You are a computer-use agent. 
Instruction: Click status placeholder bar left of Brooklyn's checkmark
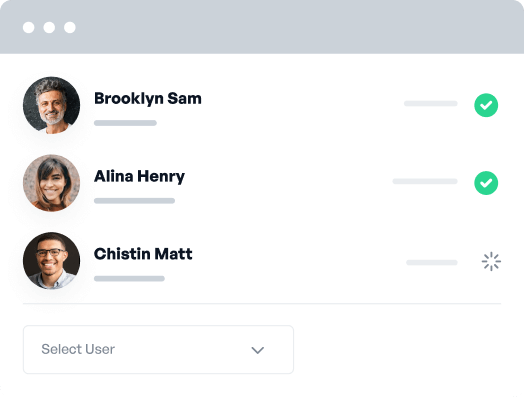(431, 104)
